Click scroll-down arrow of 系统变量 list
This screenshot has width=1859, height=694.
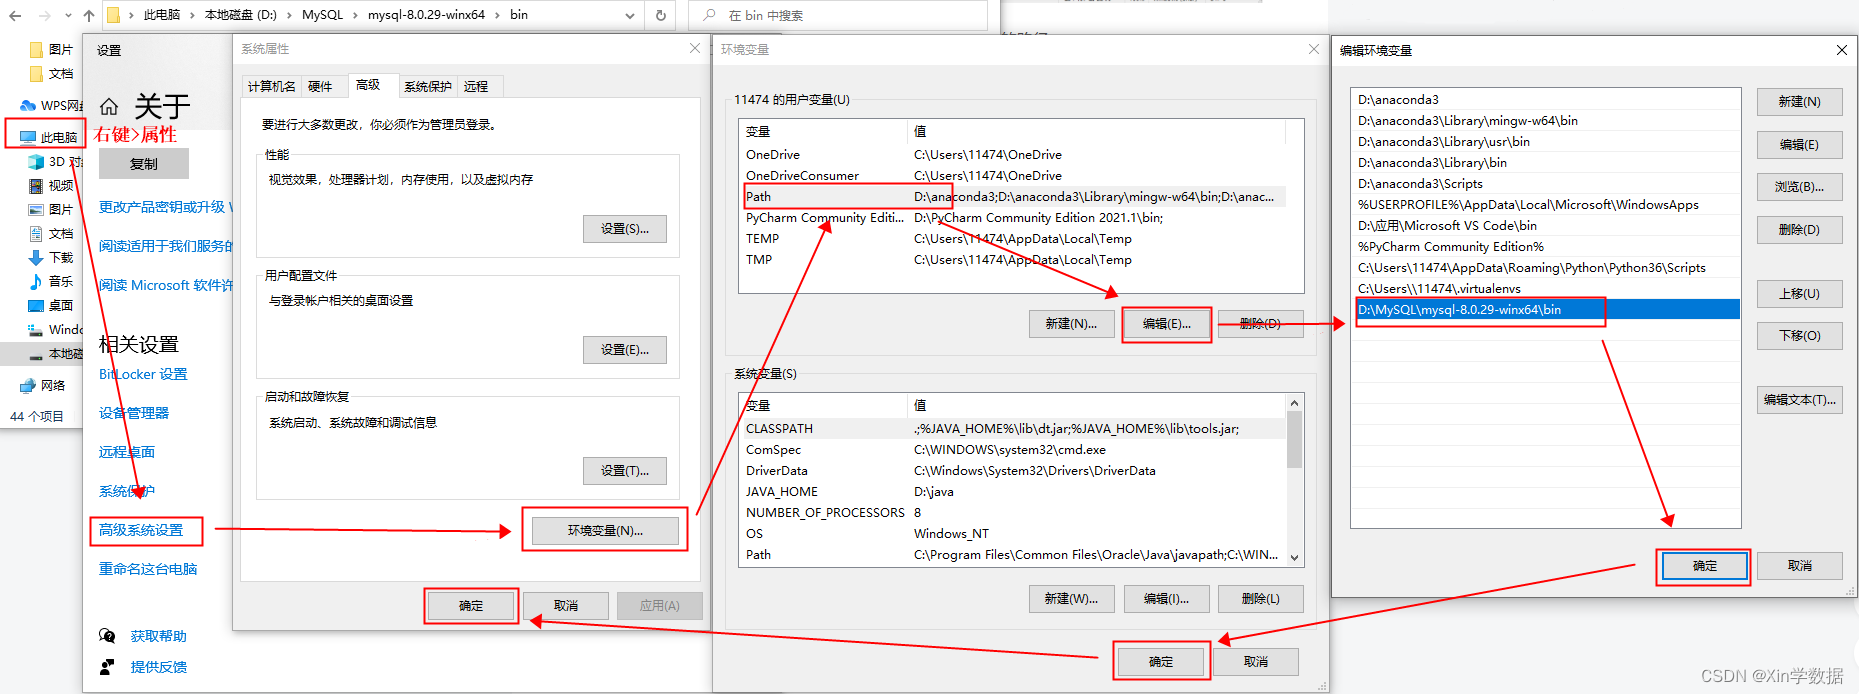[x=1294, y=558]
